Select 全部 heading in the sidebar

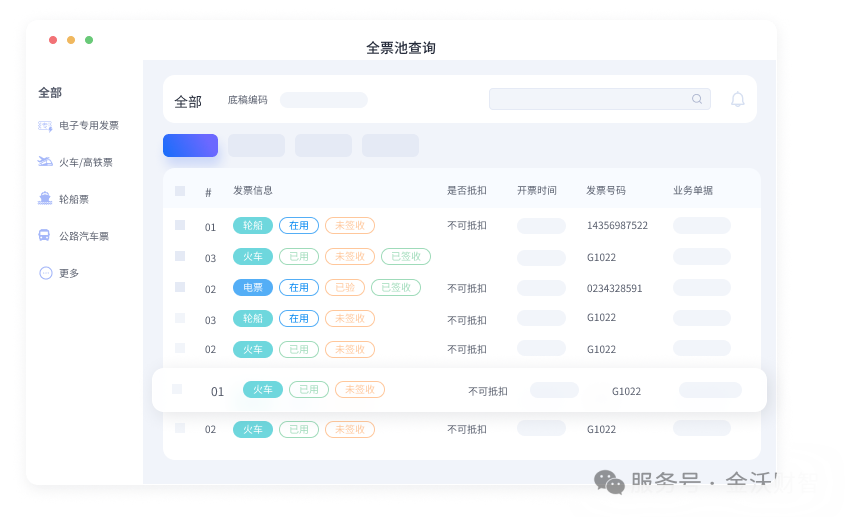pos(50,92)
